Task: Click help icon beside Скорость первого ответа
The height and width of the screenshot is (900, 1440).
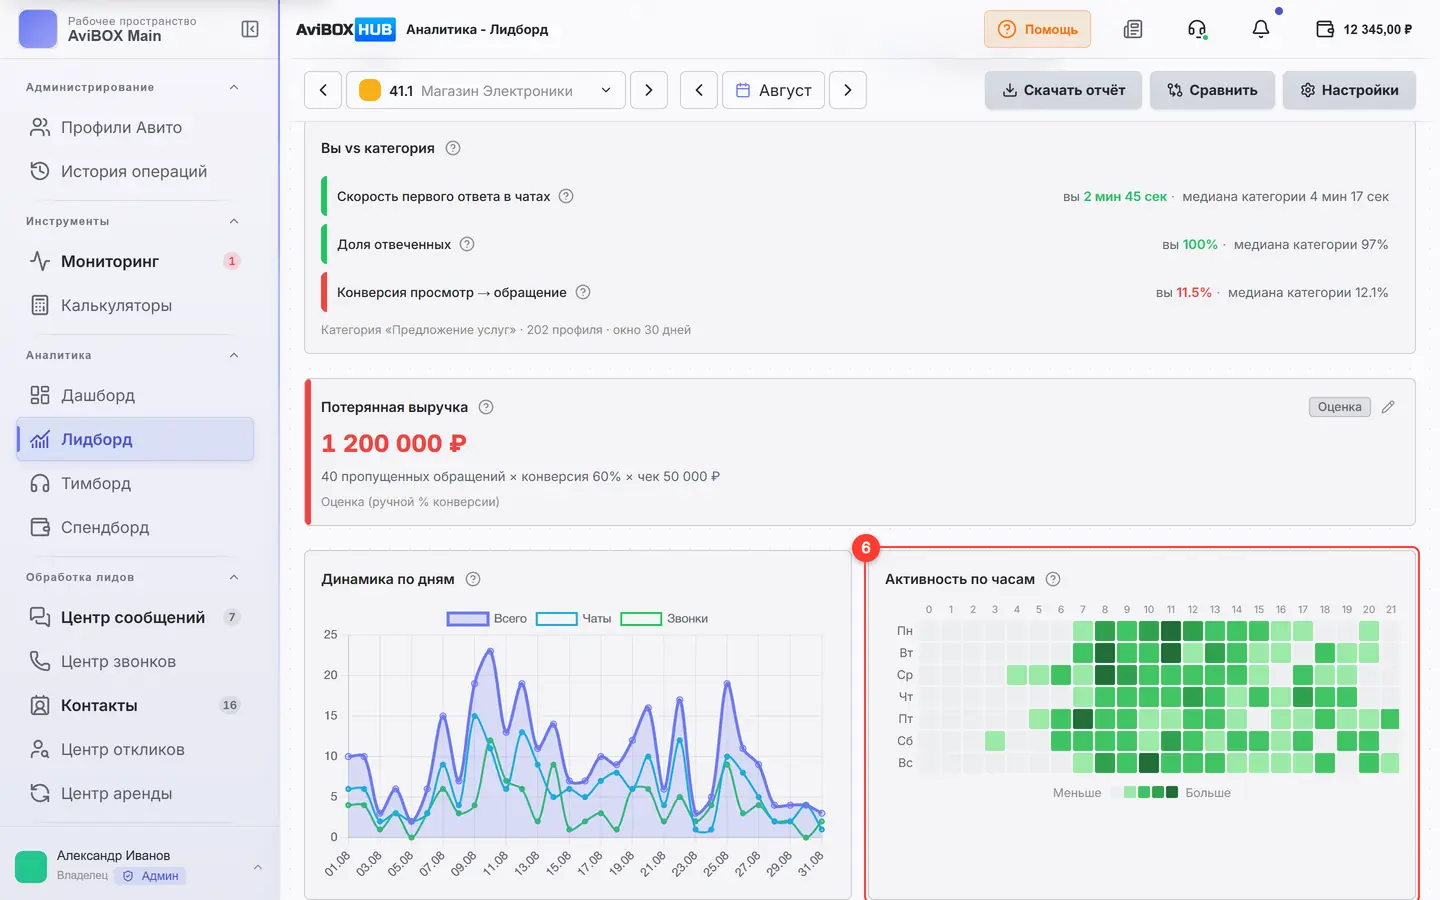Action: (566, 196)
